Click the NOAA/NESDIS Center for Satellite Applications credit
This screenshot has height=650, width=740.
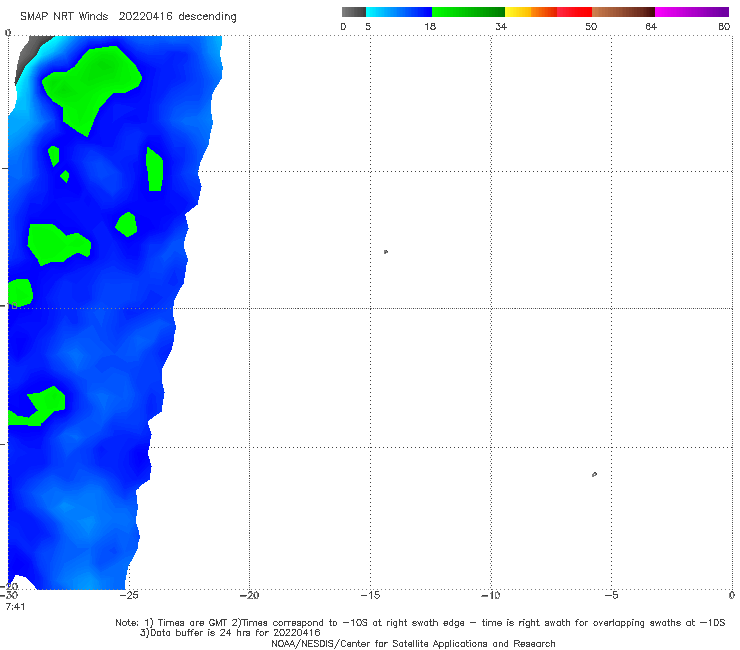coord(413,644)
